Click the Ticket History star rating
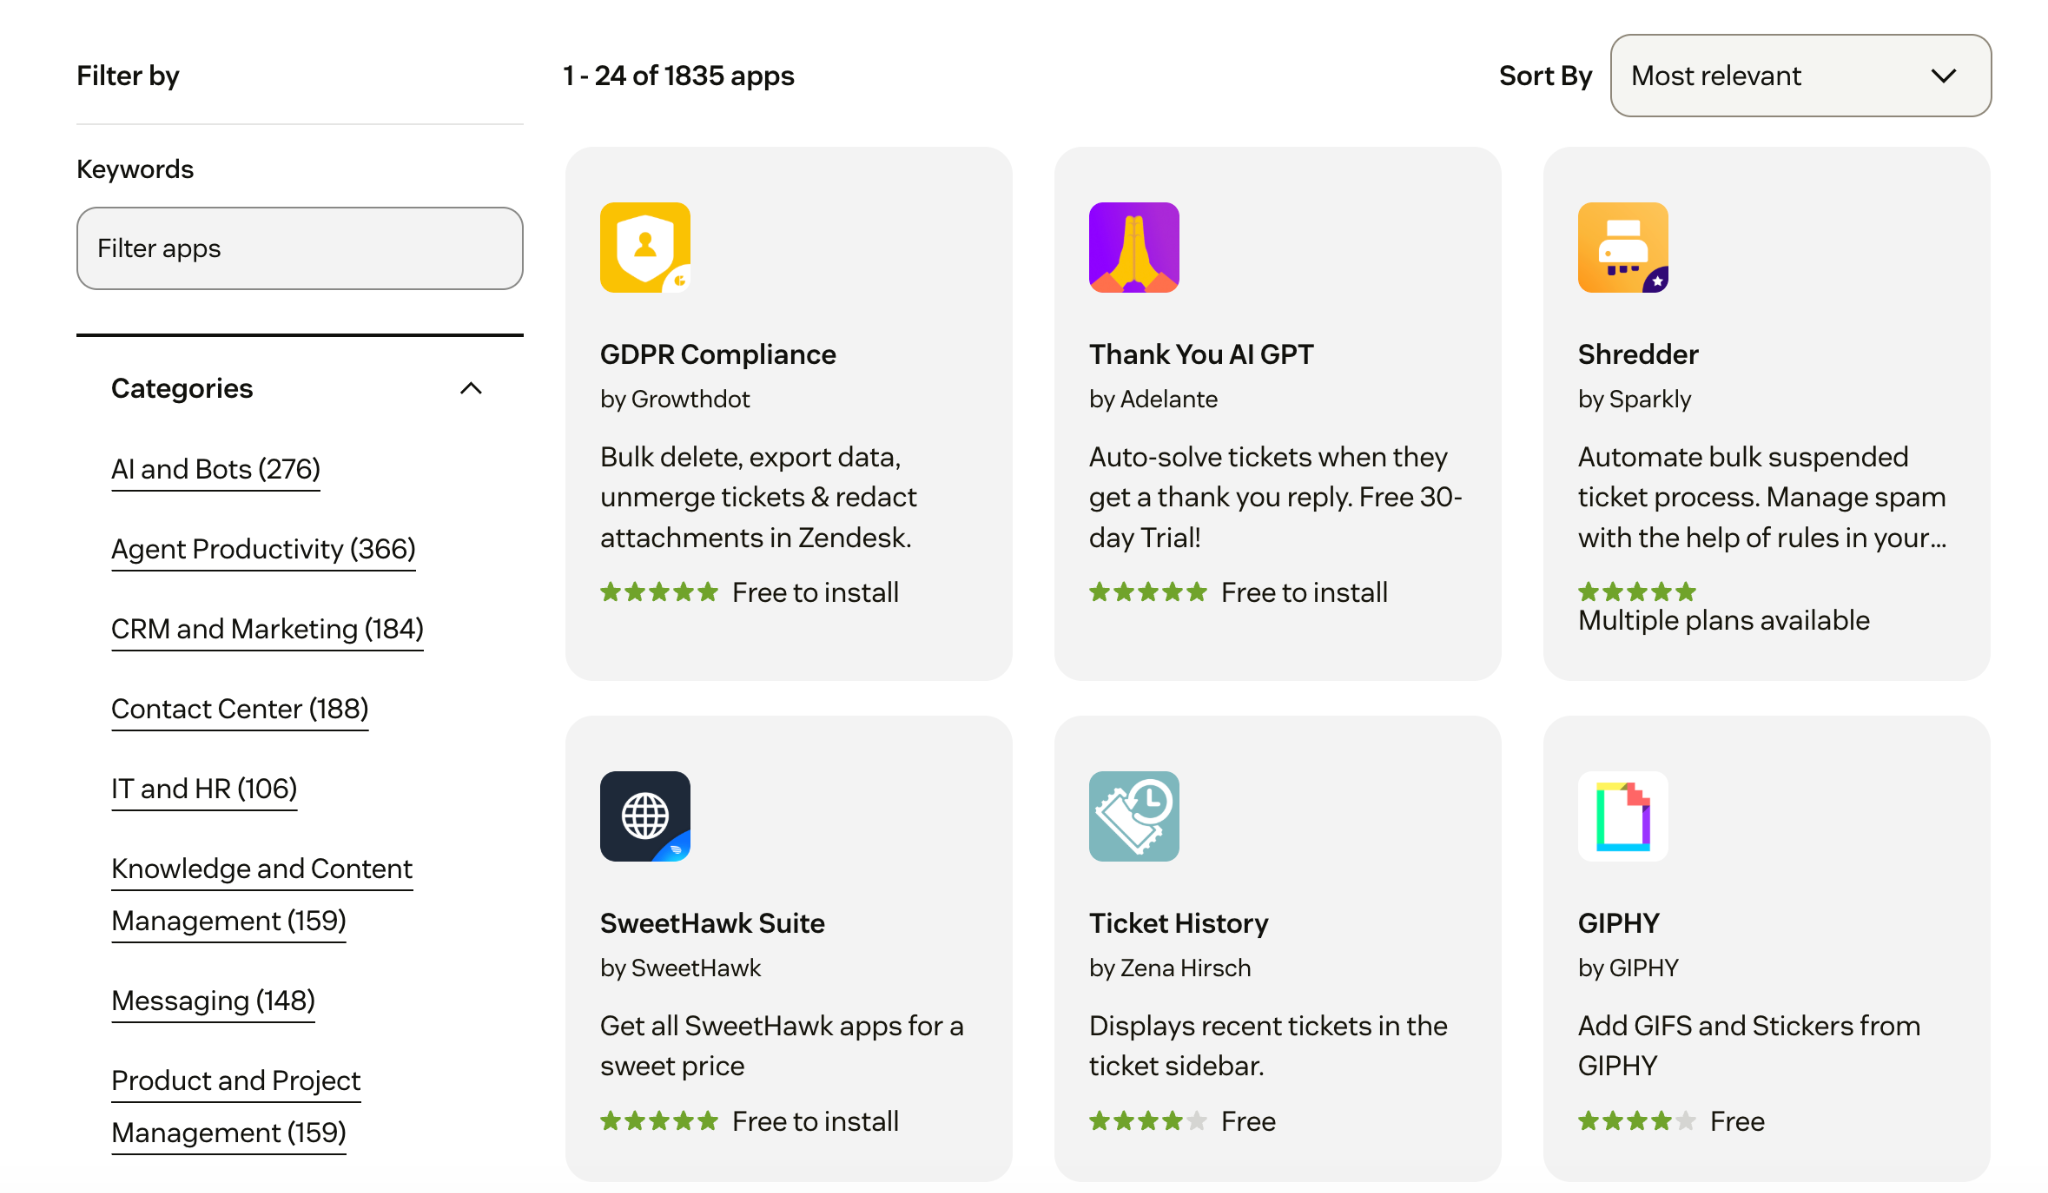Screen dimensions: 2048x1193 [1148, 1121]
